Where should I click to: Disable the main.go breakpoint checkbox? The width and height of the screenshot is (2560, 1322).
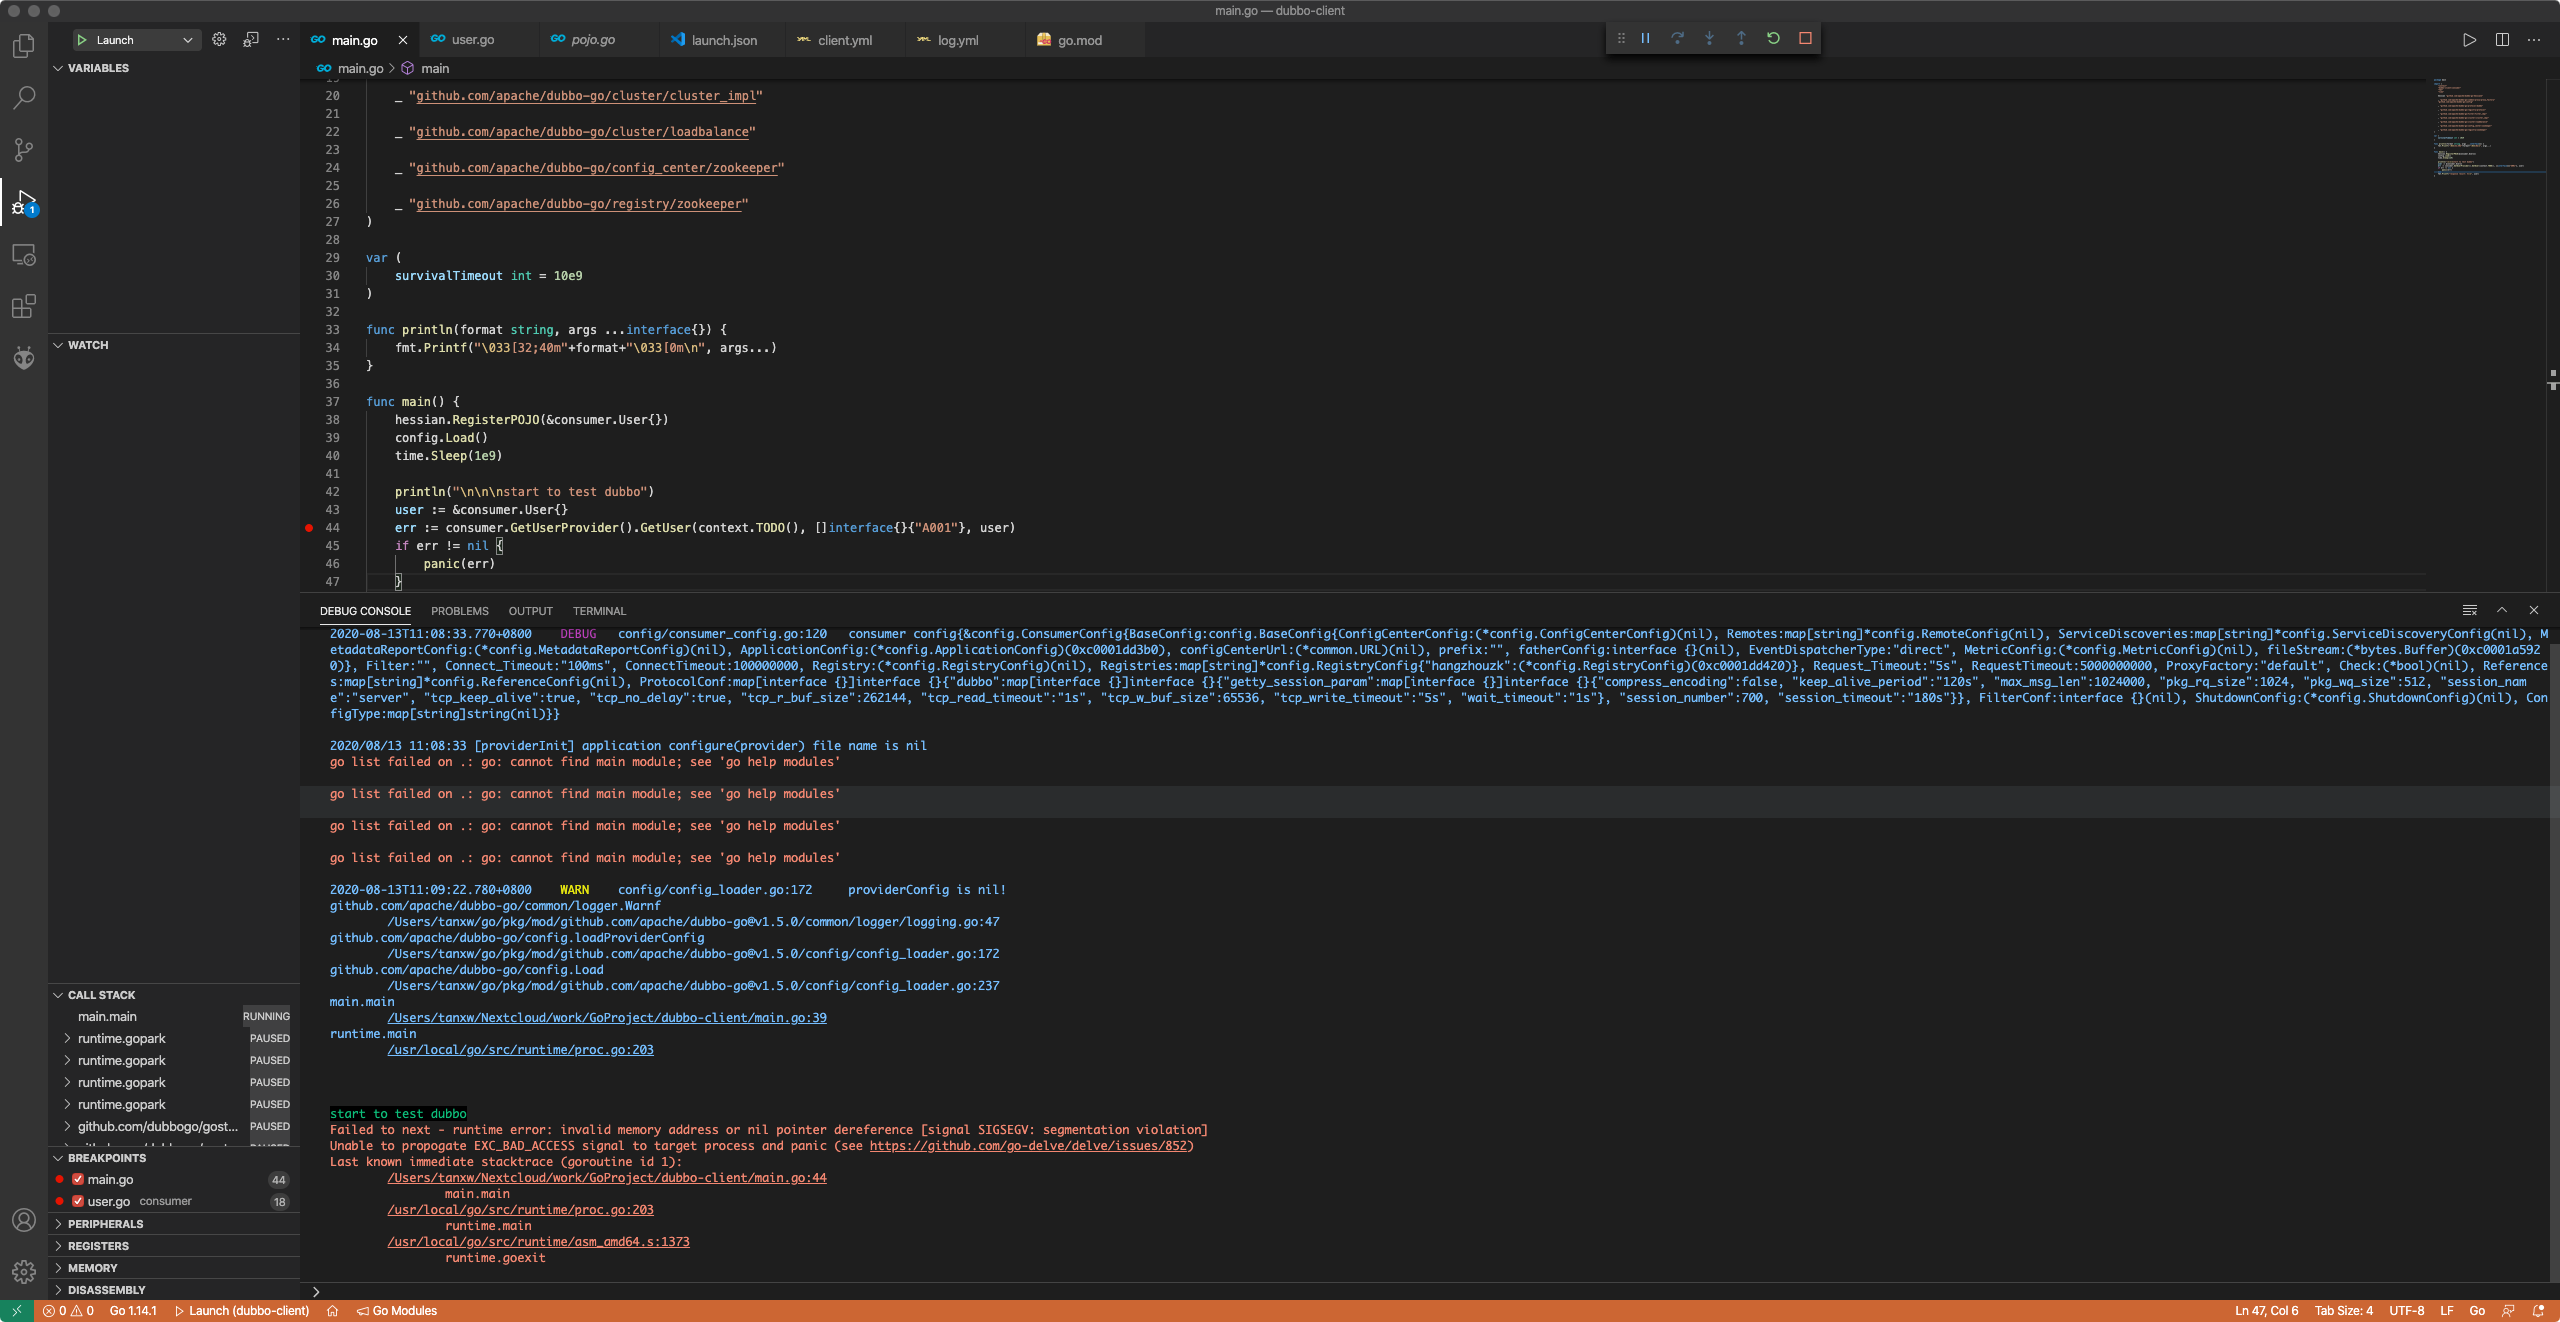click(78, 1179)
